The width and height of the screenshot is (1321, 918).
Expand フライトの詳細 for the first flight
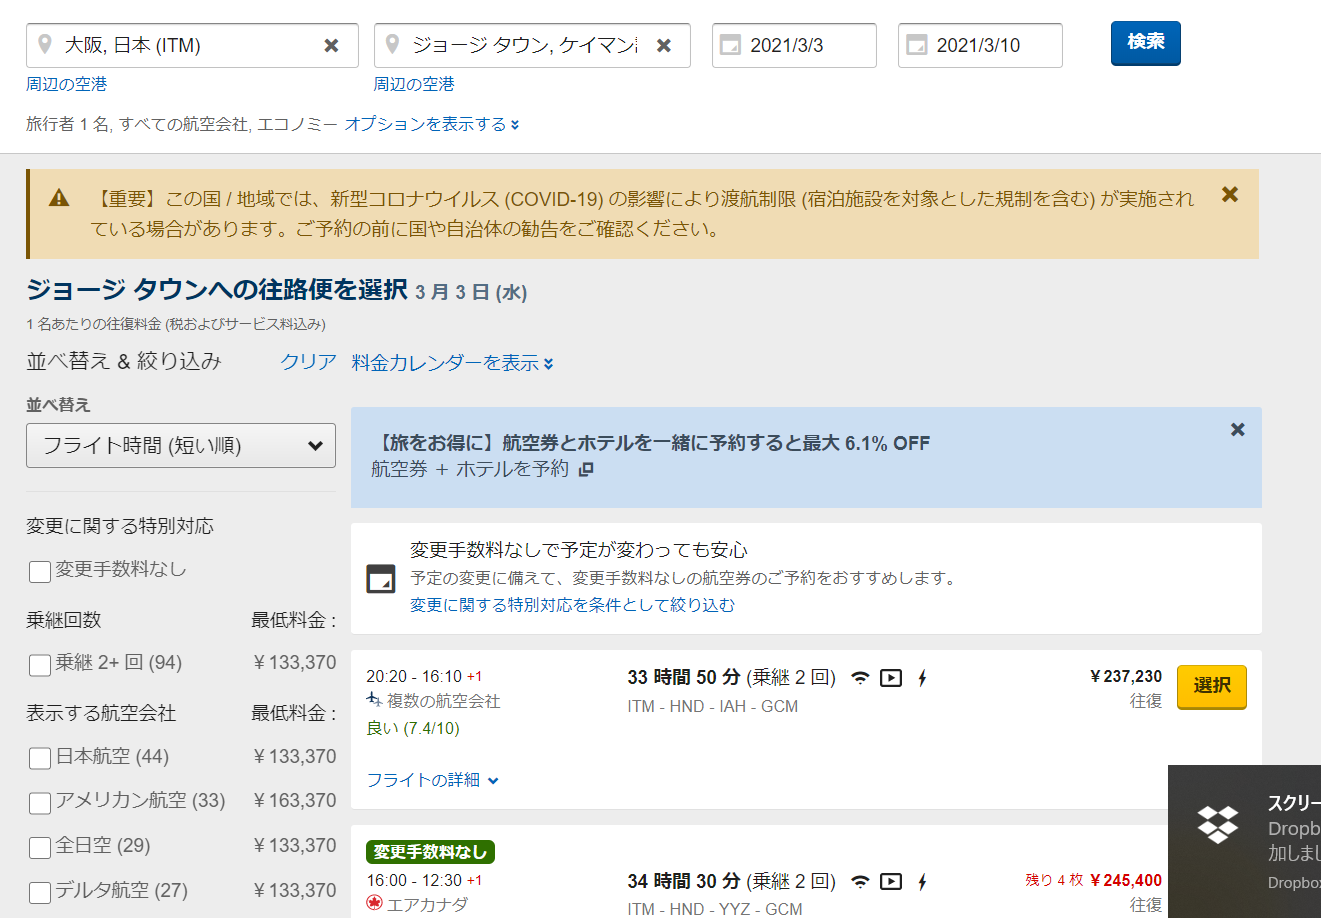tap(430, 779)
